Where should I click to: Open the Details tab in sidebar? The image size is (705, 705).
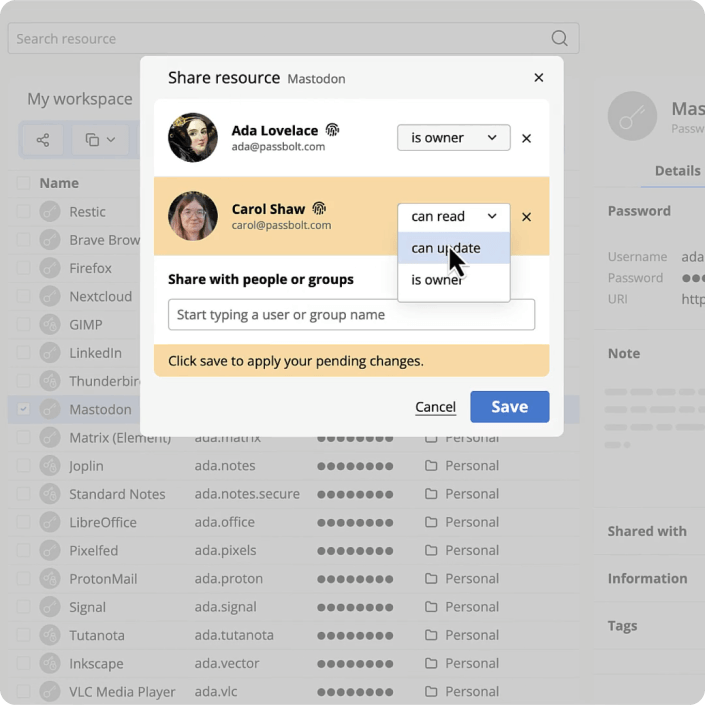click(x=677, y=171)
